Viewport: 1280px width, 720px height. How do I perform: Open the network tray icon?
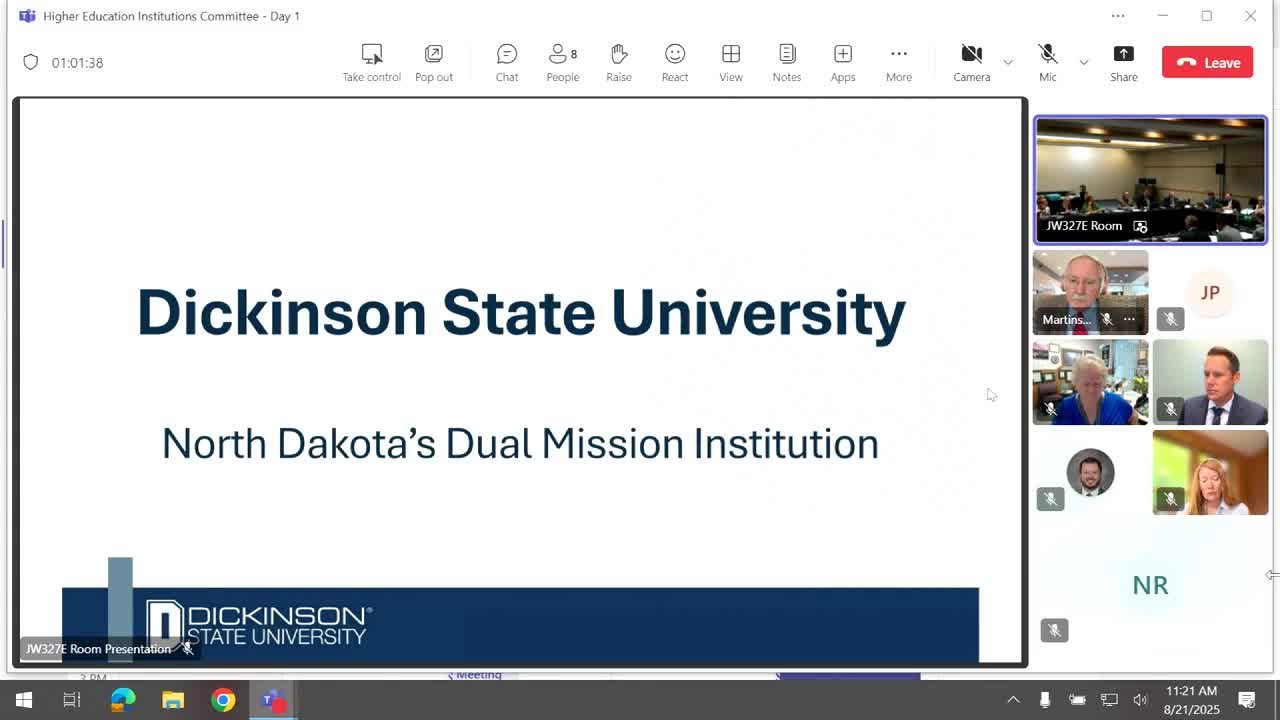[x=1109, y=700]
